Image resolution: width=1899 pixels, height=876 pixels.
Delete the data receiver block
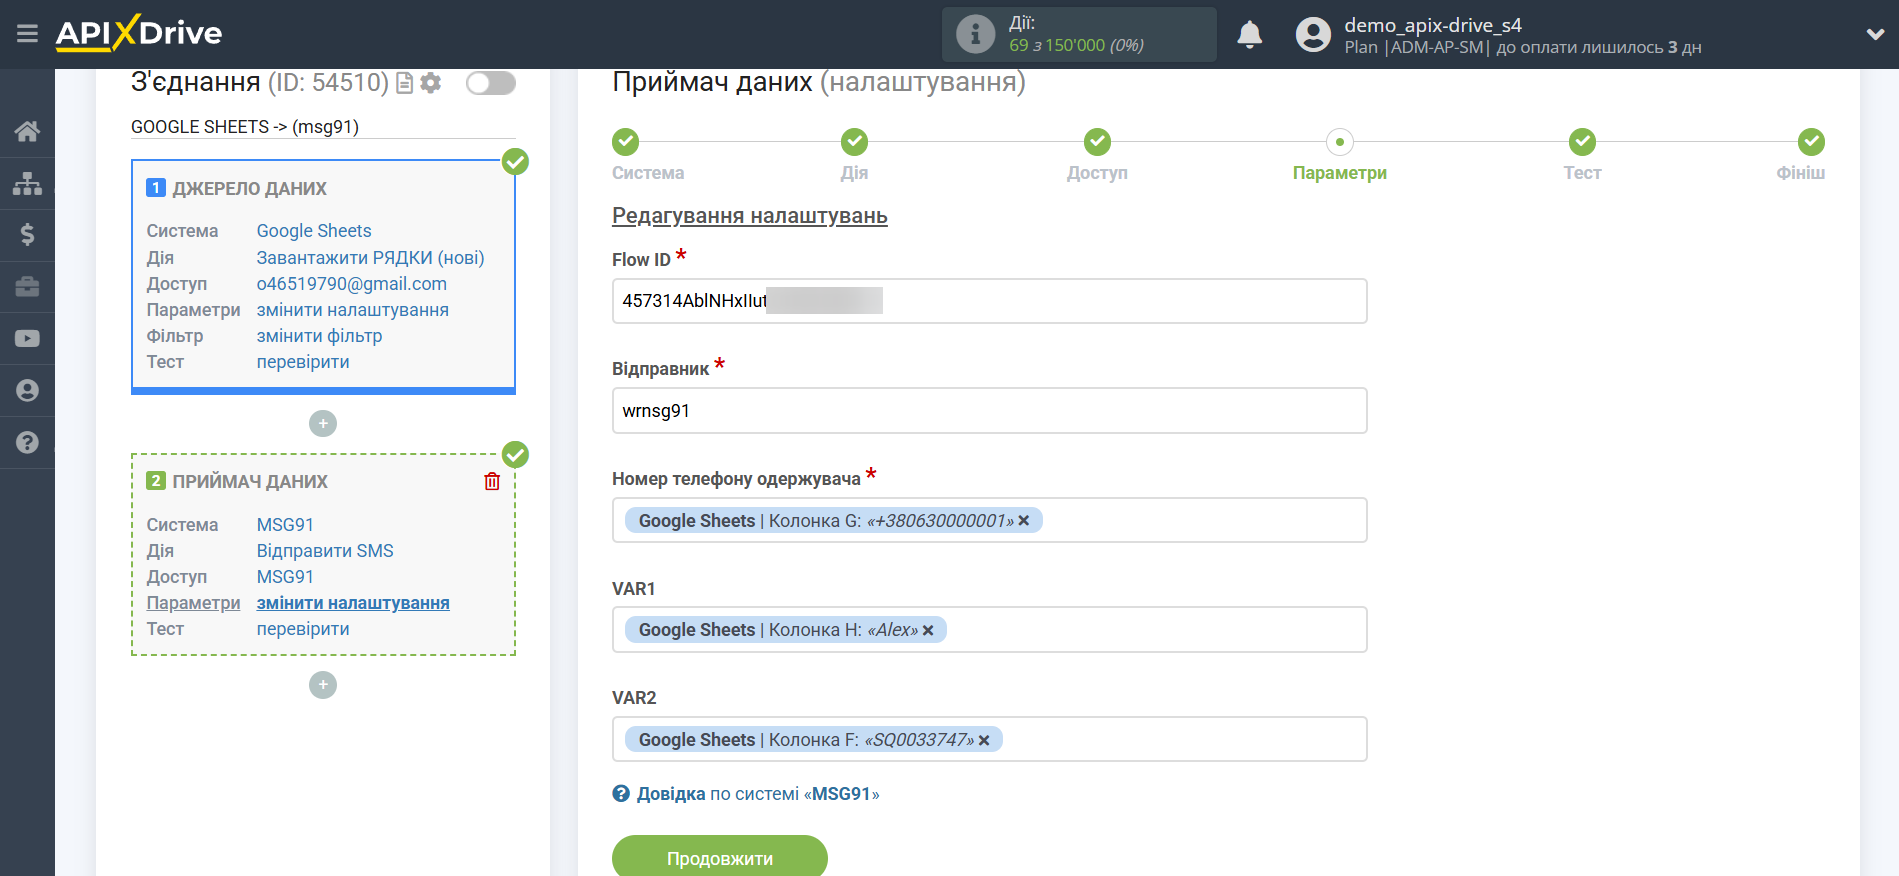pyautogui.click(x=492, y=481)
